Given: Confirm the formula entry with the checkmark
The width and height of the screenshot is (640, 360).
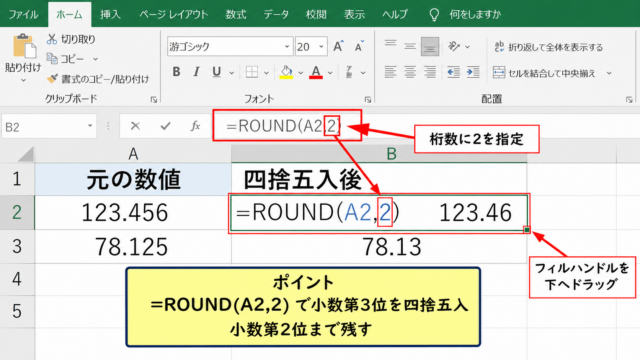Looking at the screenshot, I should point(165,126).
